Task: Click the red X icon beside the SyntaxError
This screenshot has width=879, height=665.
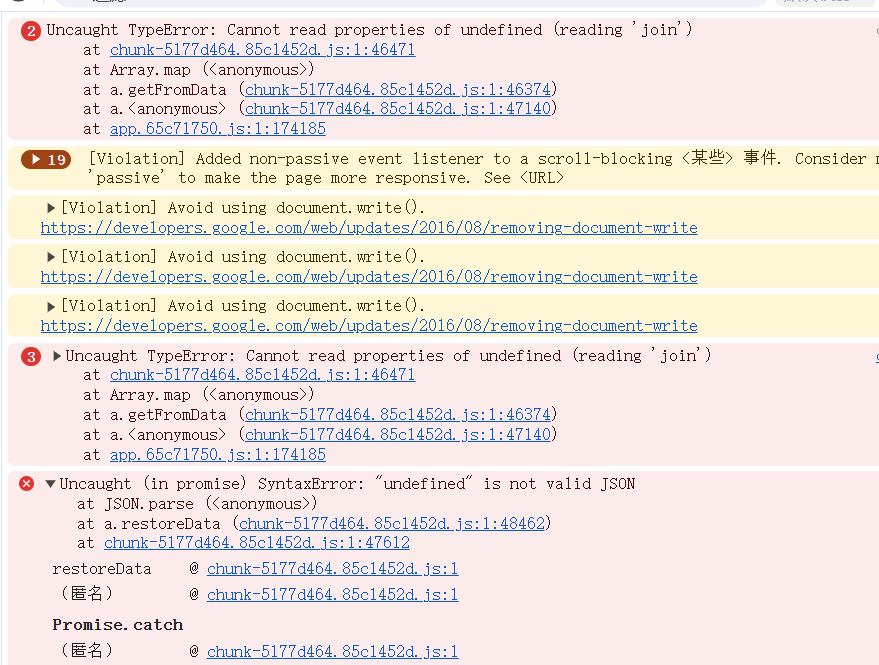Action: (x=27, y=484)
